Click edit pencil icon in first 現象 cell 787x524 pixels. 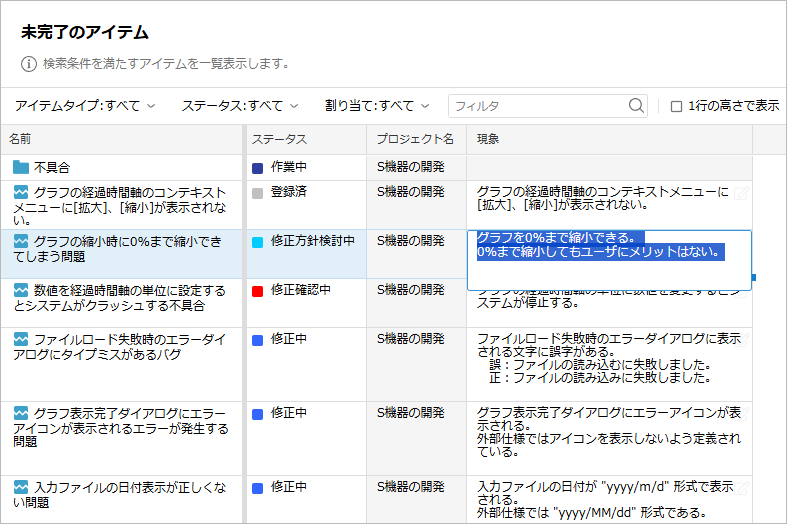coord(741,192)
